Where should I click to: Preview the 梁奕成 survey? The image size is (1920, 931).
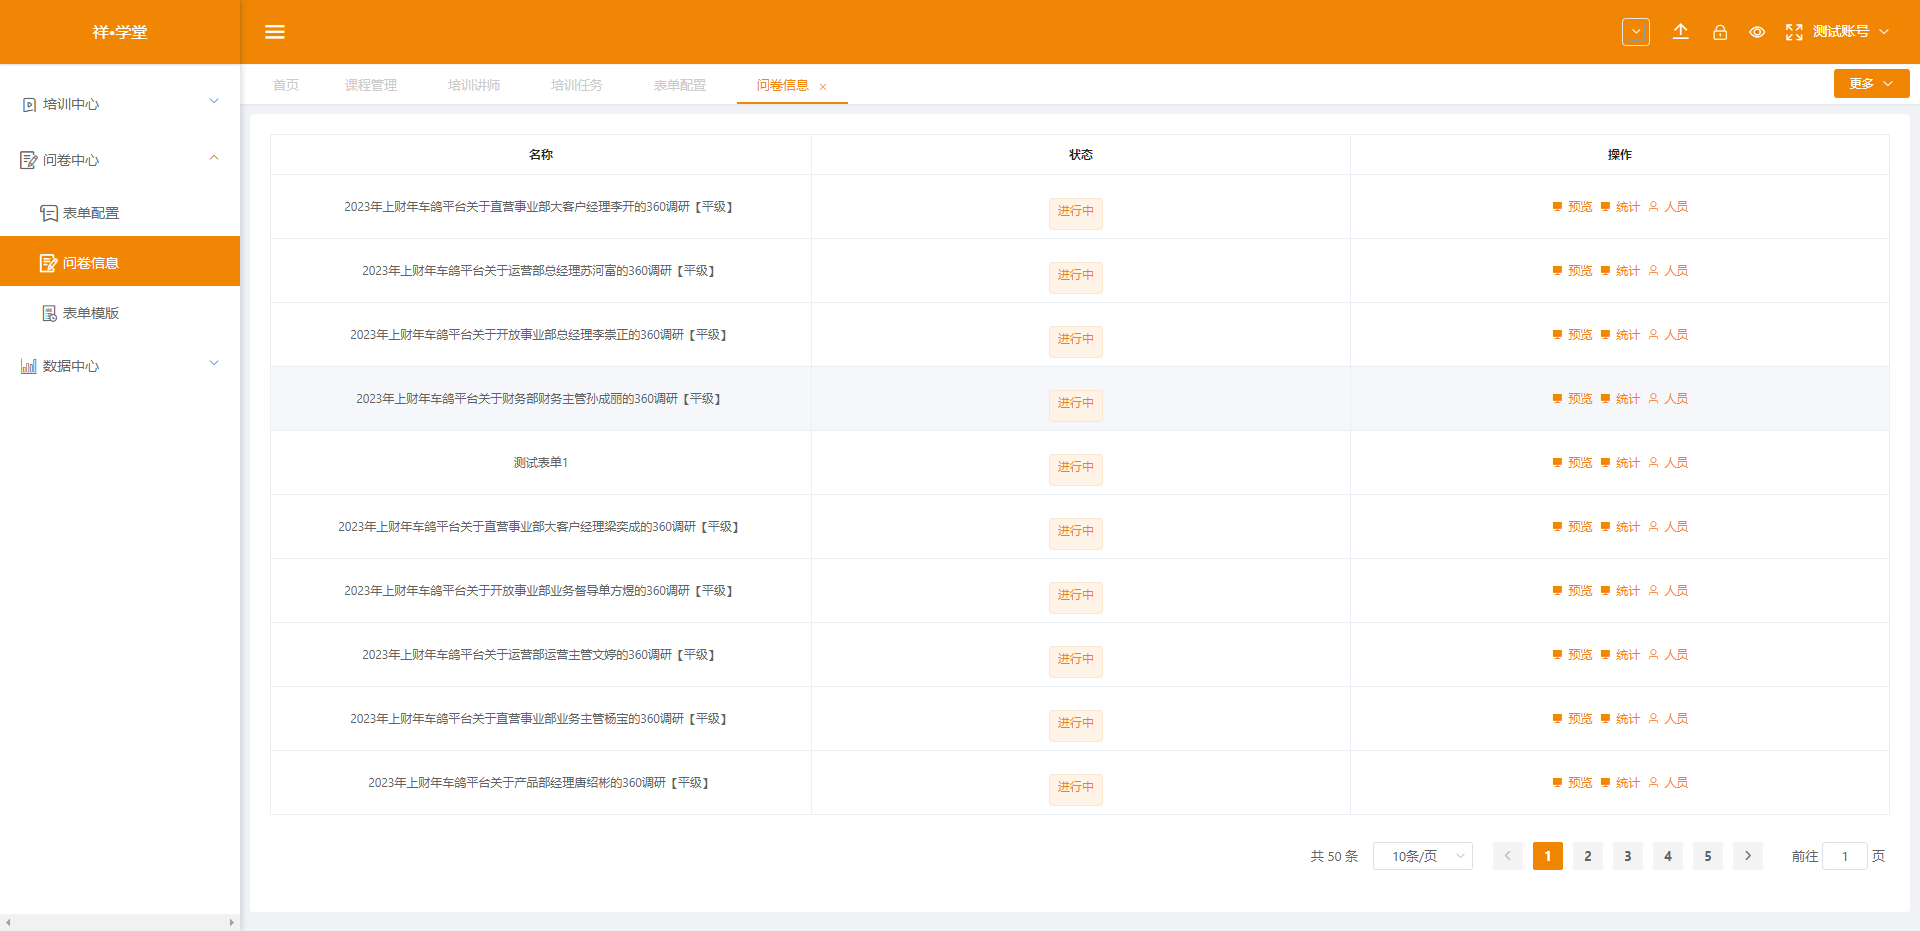click(1572, 527)
